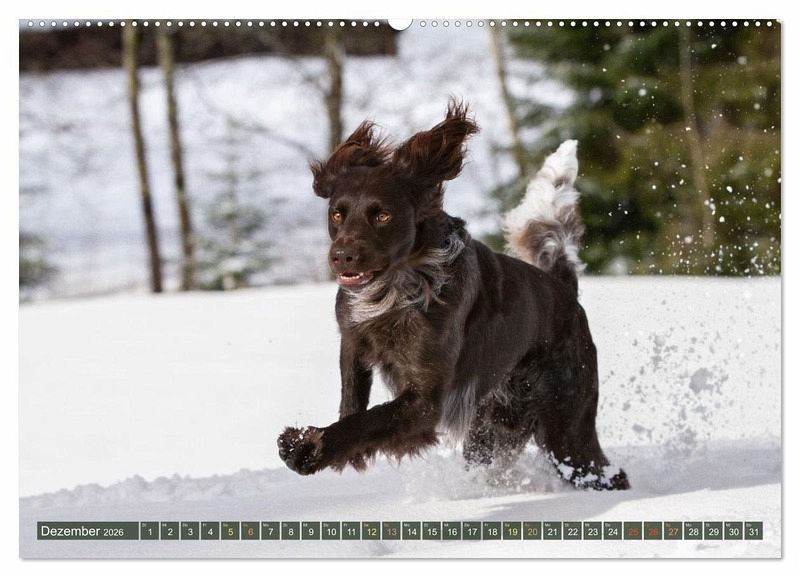Click the highlighted day 20 cell
This screenshot has width=800, height=577.
pos(532,531)
